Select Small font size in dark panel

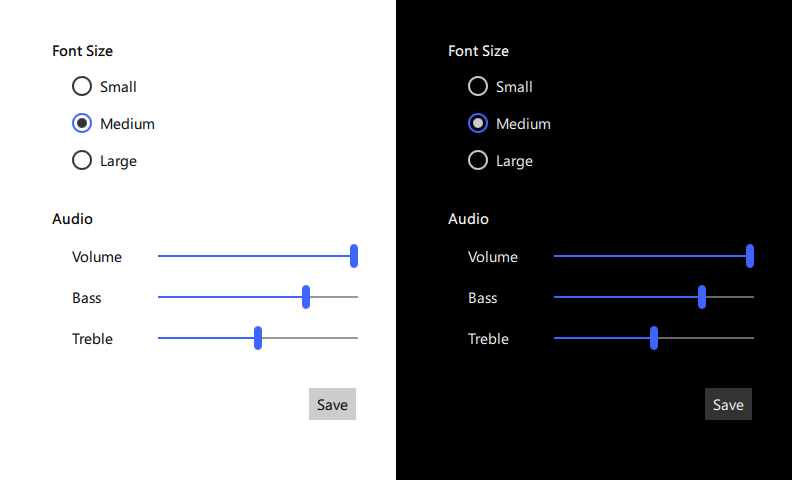[478, 87]
